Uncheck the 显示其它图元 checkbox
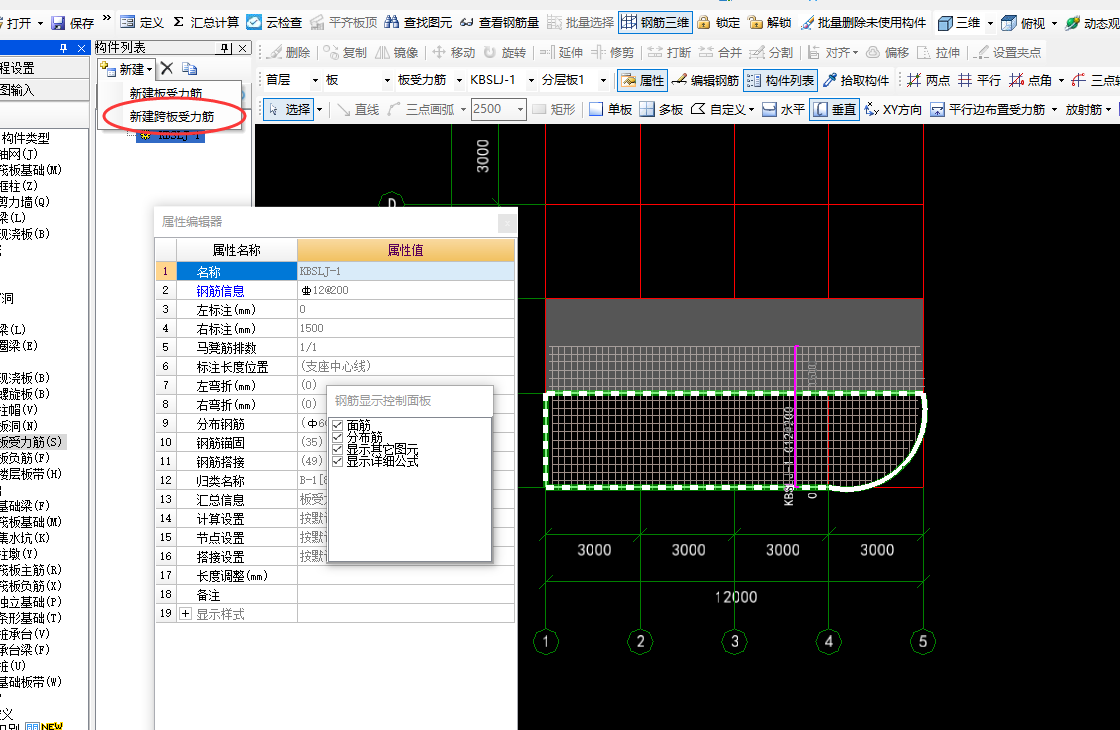 point(338,449)
